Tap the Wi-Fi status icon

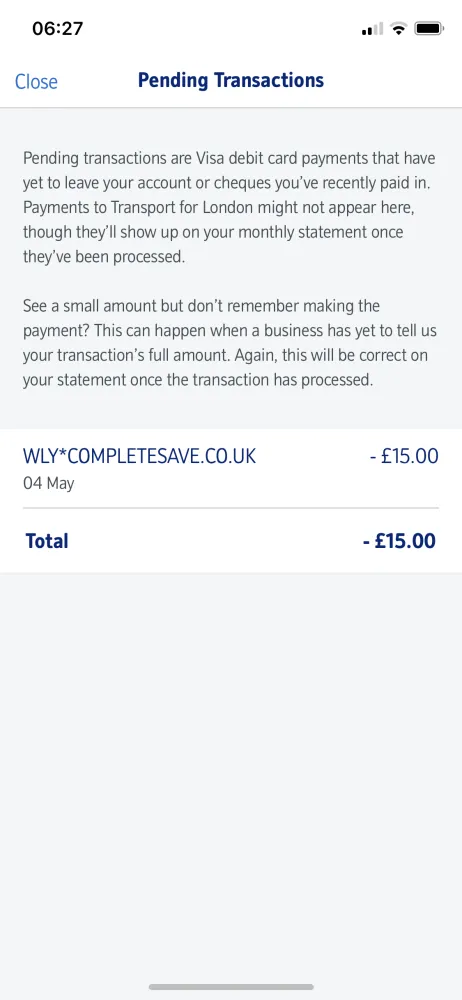pos(399,29)
